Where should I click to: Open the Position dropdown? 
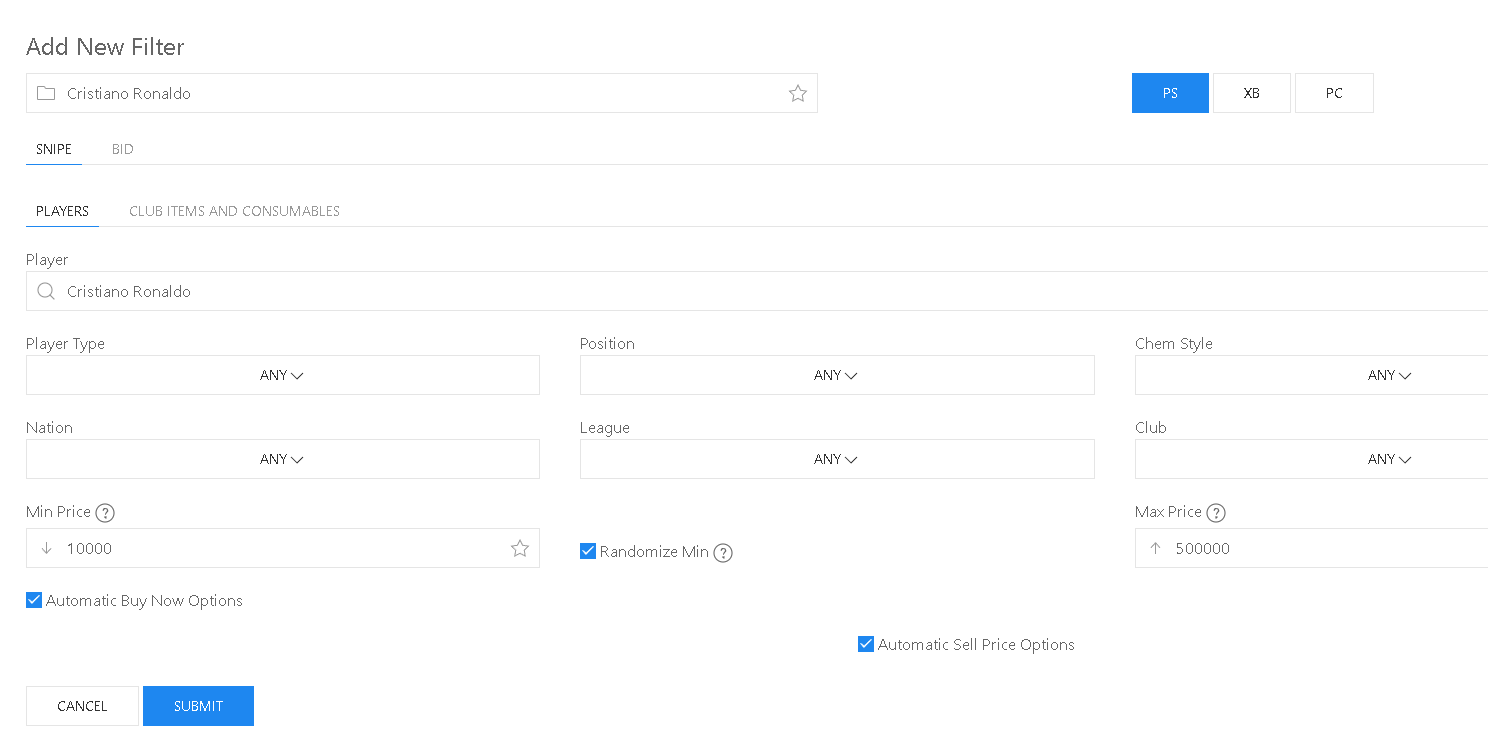point(837,375)
